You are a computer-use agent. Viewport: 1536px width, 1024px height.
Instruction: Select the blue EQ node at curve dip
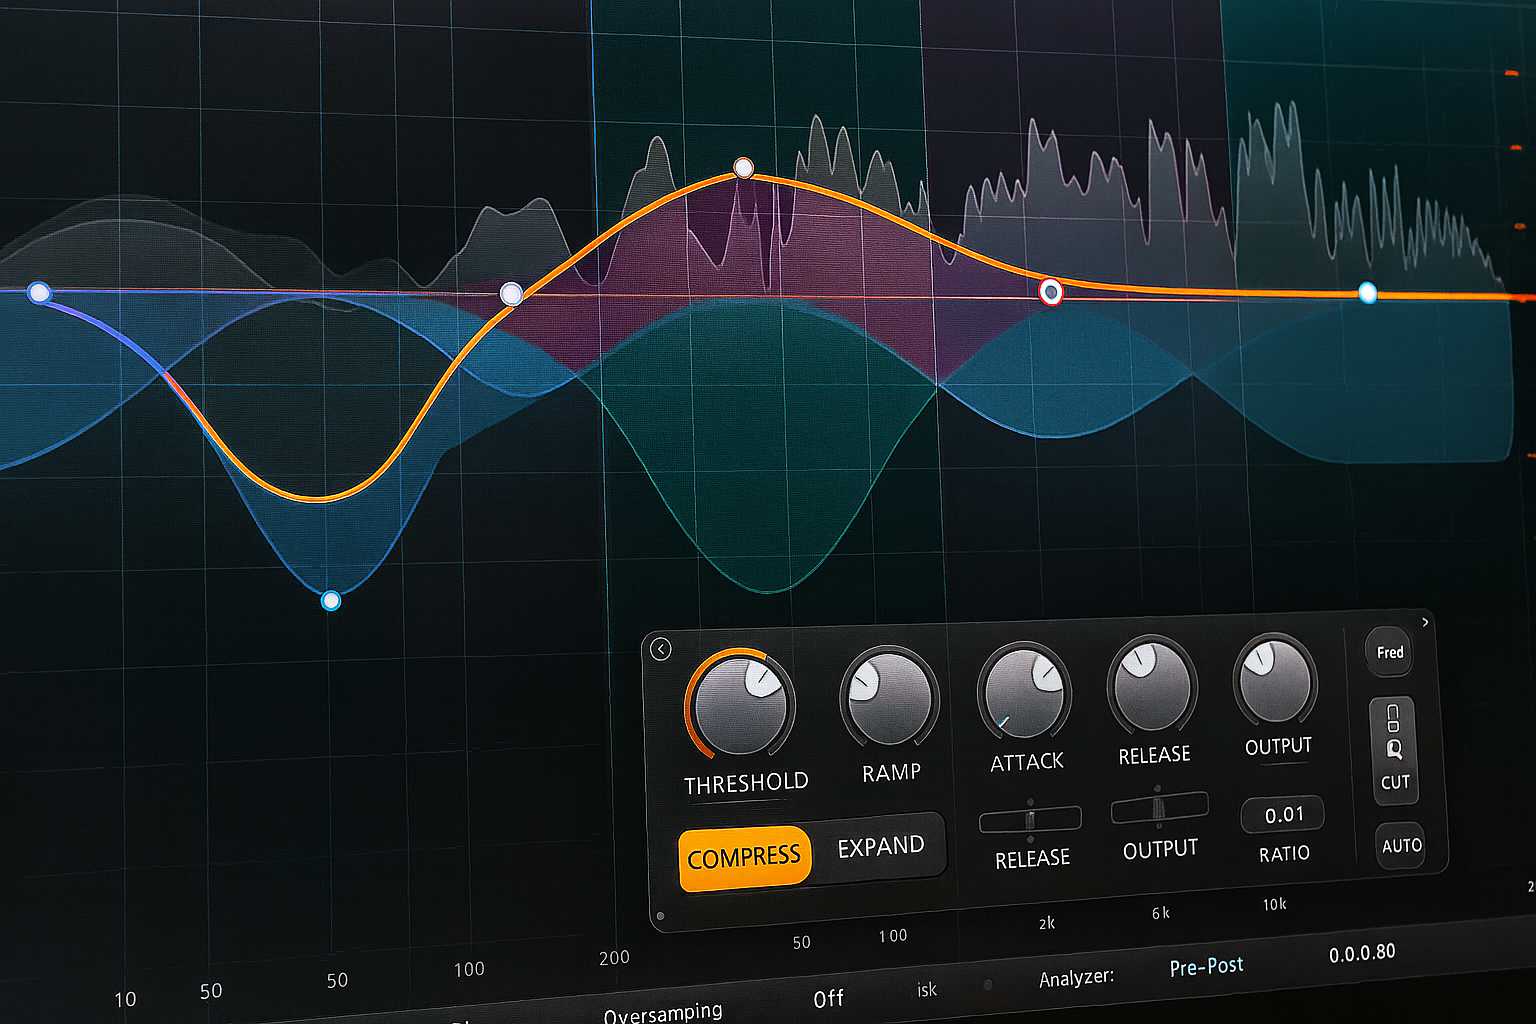(x=331, y=600)
